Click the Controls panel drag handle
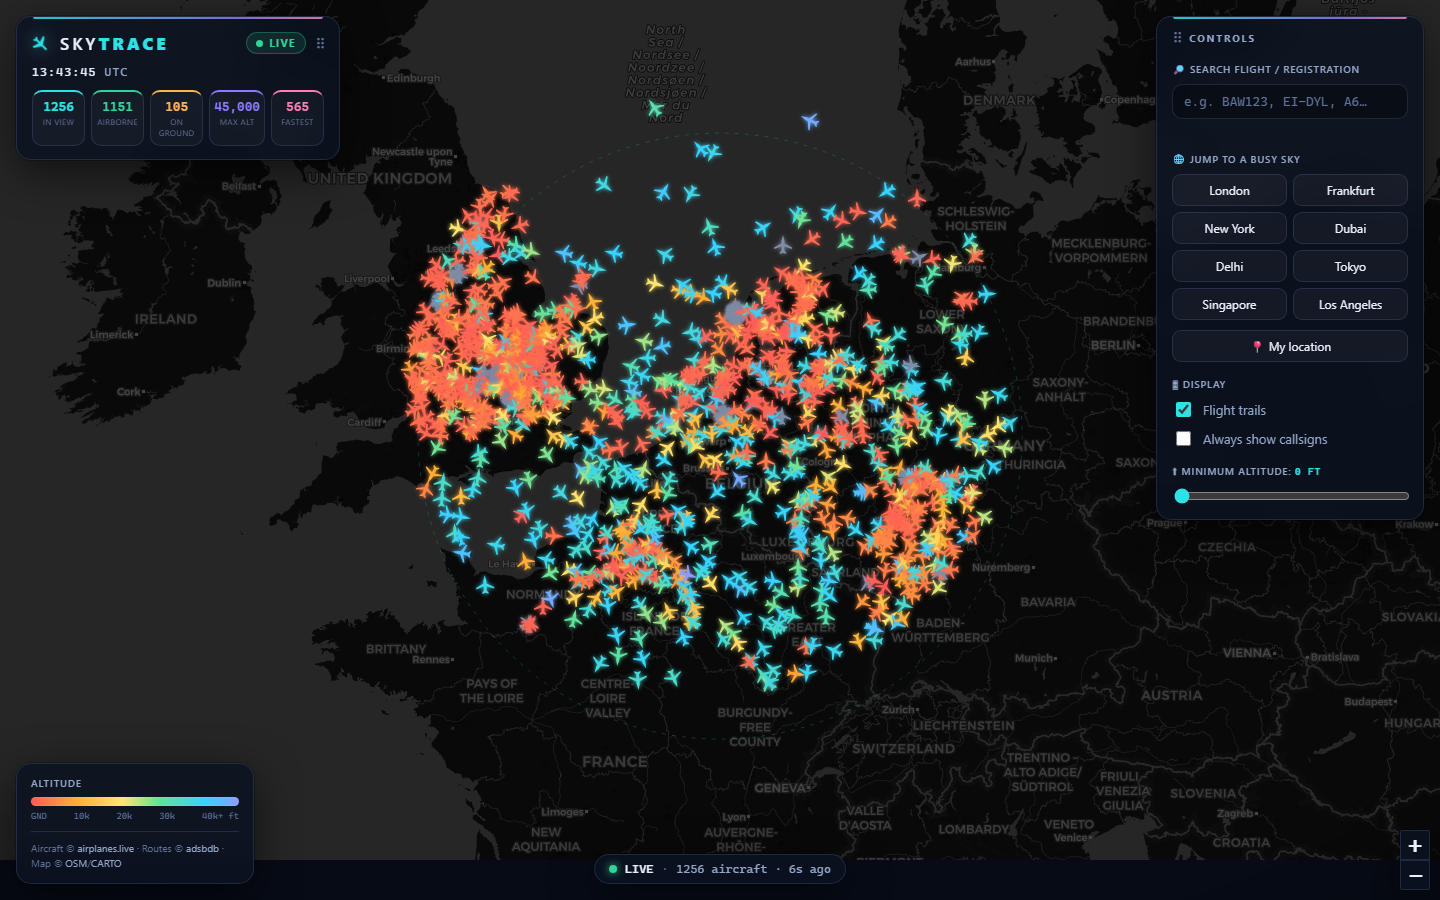Screen dimensions: 1440x900 tap(1177, 38)
